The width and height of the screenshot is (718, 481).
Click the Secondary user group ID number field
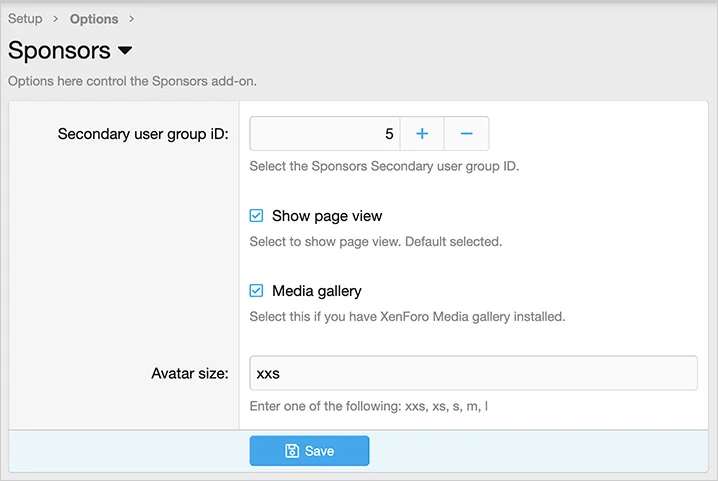click(325, 133)
